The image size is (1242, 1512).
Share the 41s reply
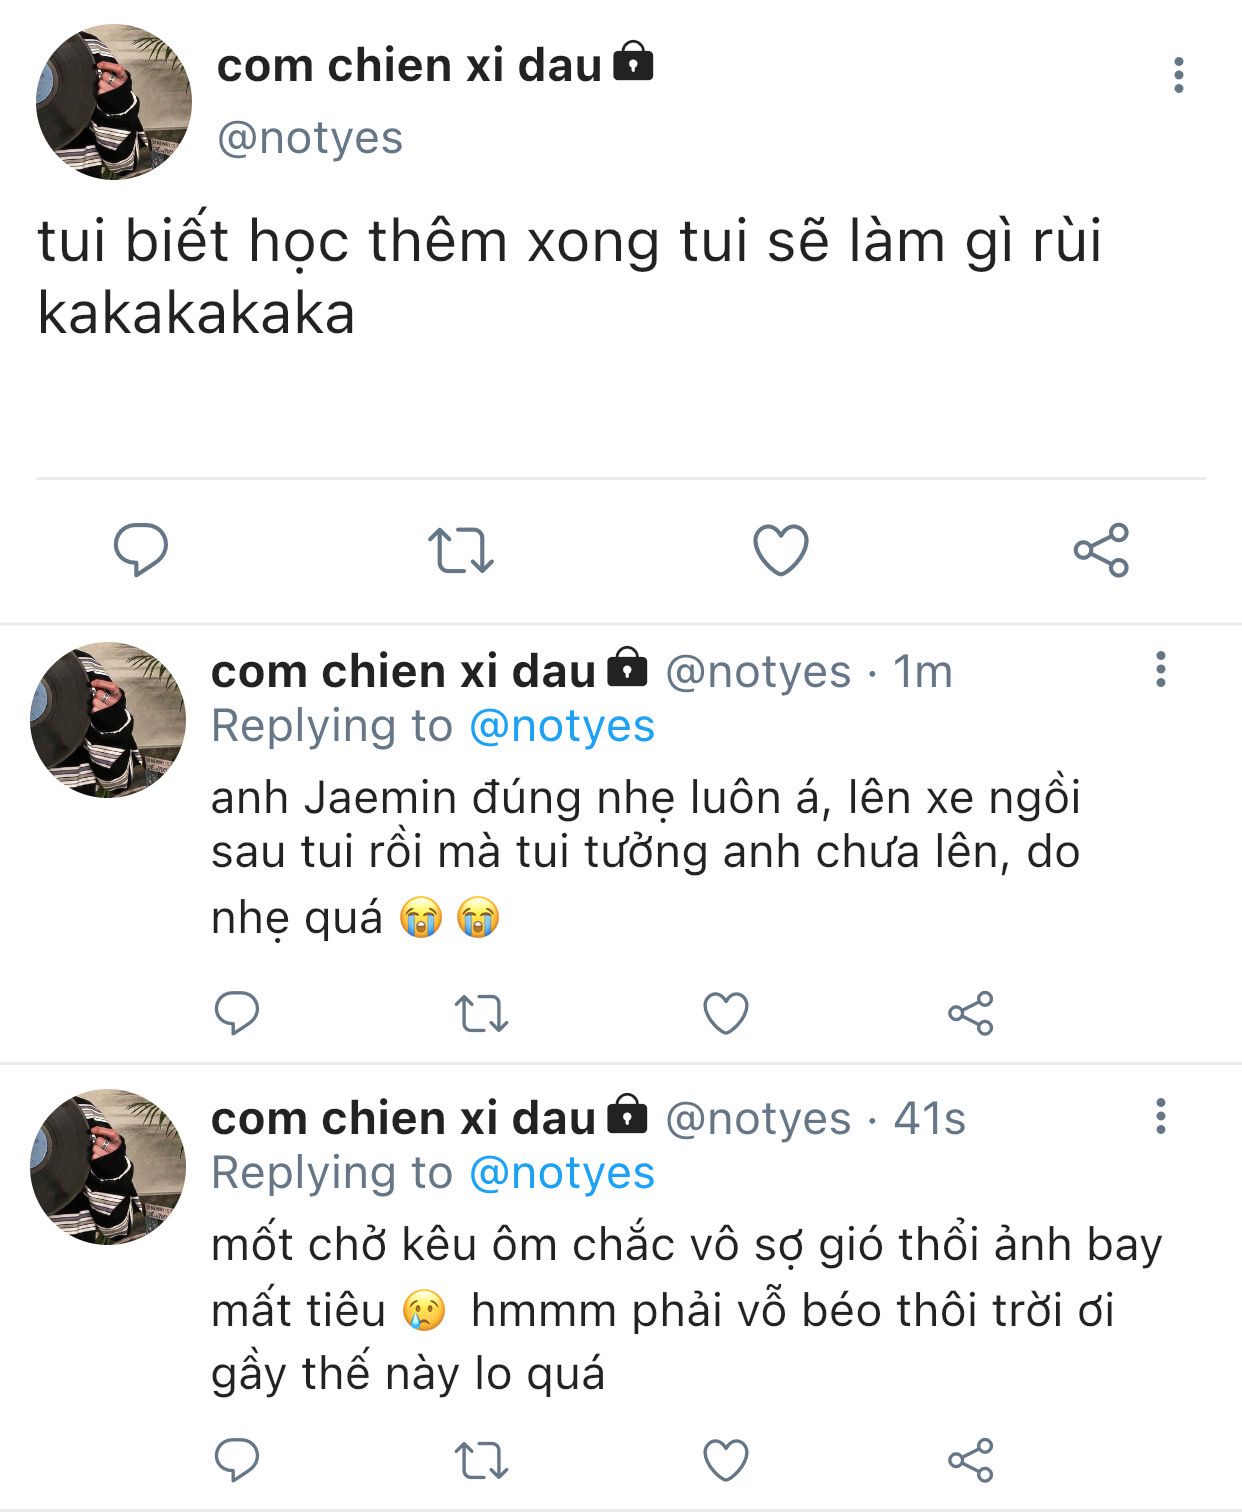click(971, 1460)
